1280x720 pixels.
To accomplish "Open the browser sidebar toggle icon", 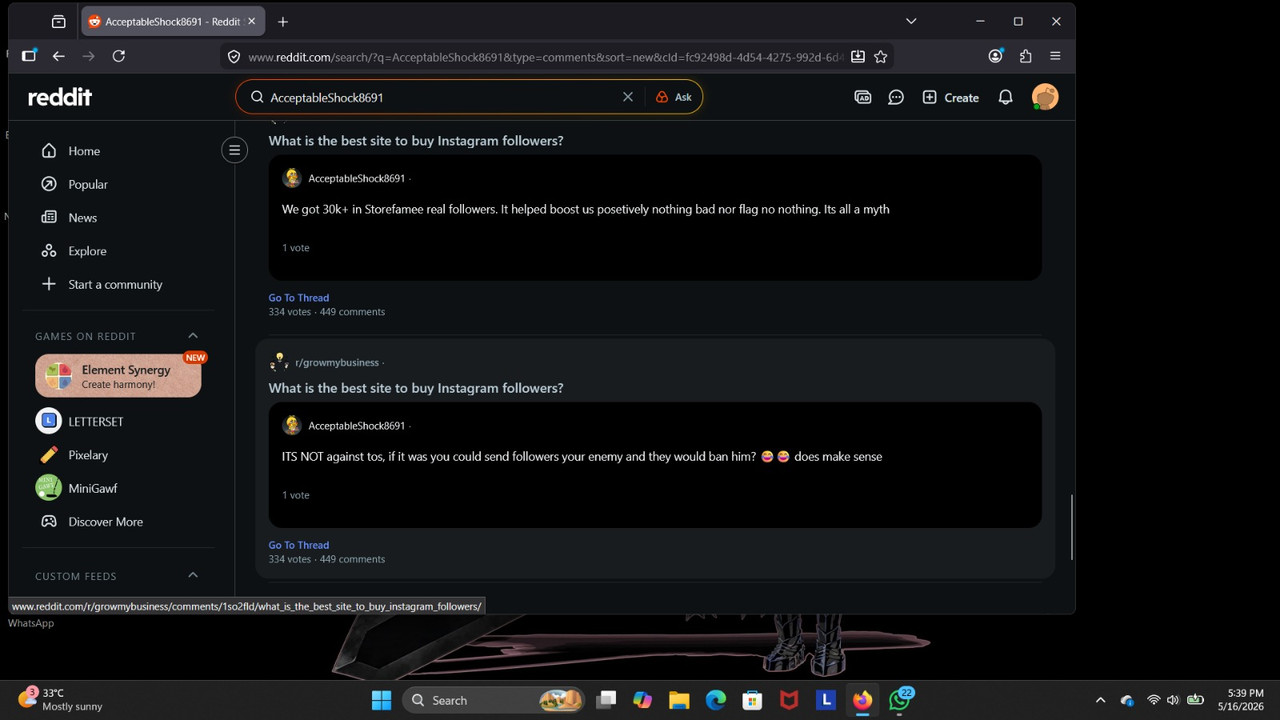I will pos(28,56).
